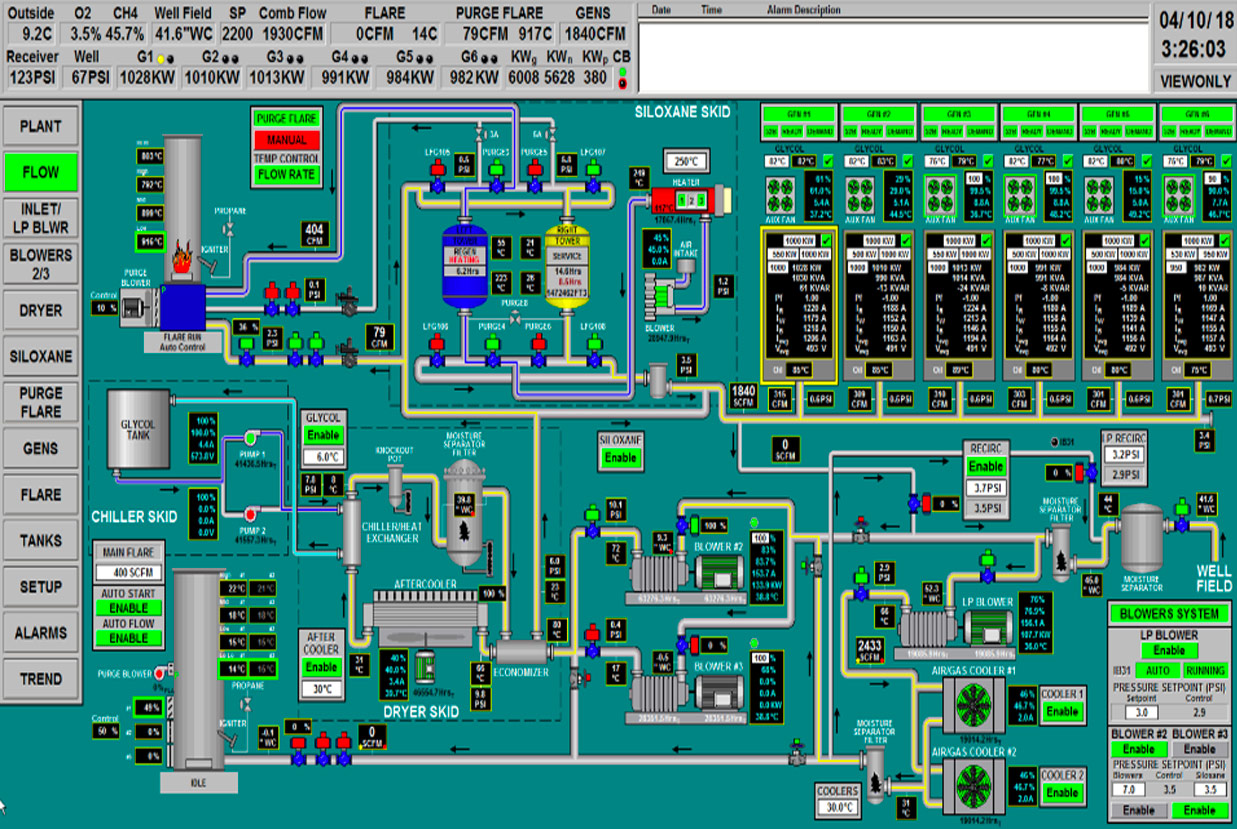Image resolution: width=1237 pixels, height=829 pixels.
Task: Click the yellow Right Tower vessel
Action: click(567, 268)
